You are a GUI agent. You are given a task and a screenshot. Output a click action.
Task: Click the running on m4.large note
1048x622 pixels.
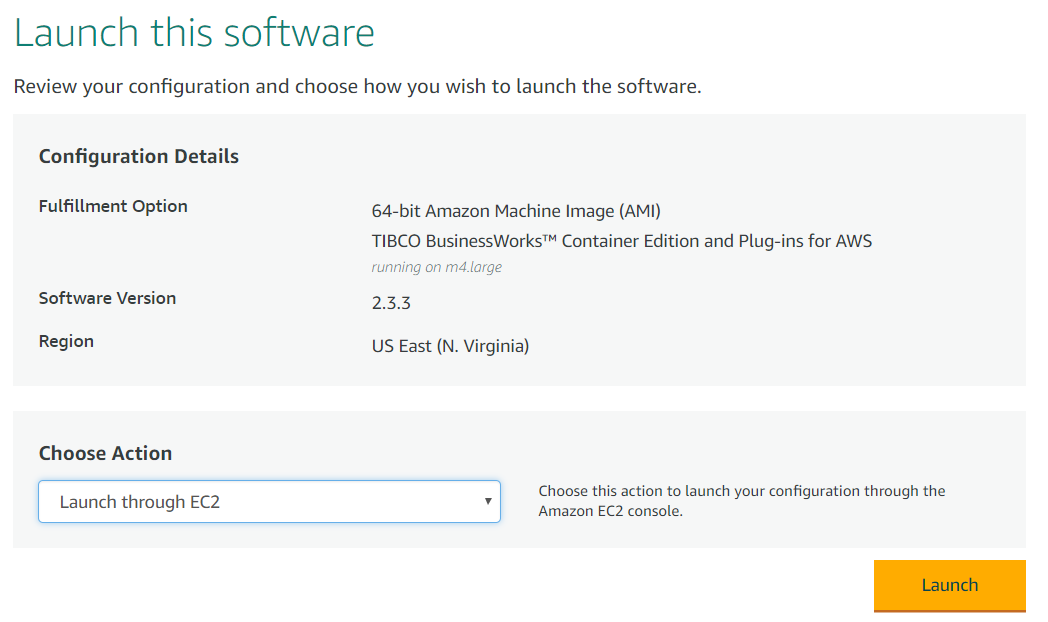pos(436,267)
